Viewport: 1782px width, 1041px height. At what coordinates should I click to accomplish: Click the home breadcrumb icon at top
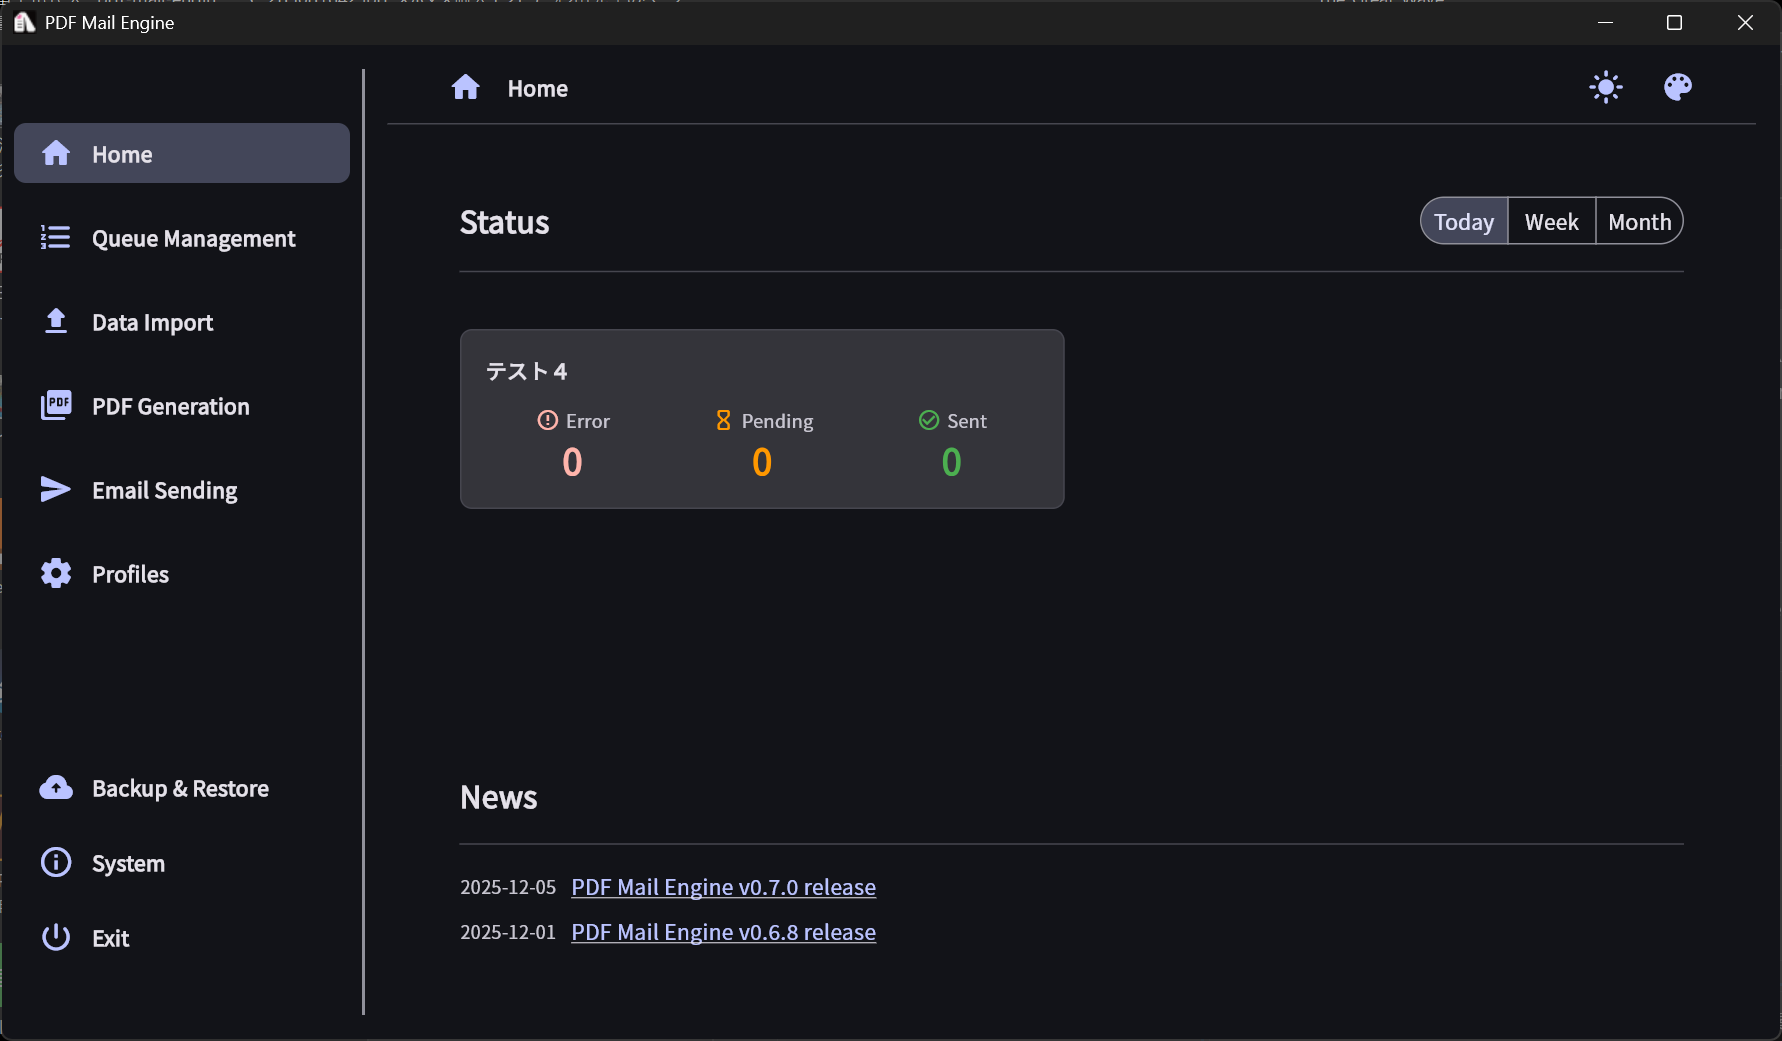tap(466, 87)
